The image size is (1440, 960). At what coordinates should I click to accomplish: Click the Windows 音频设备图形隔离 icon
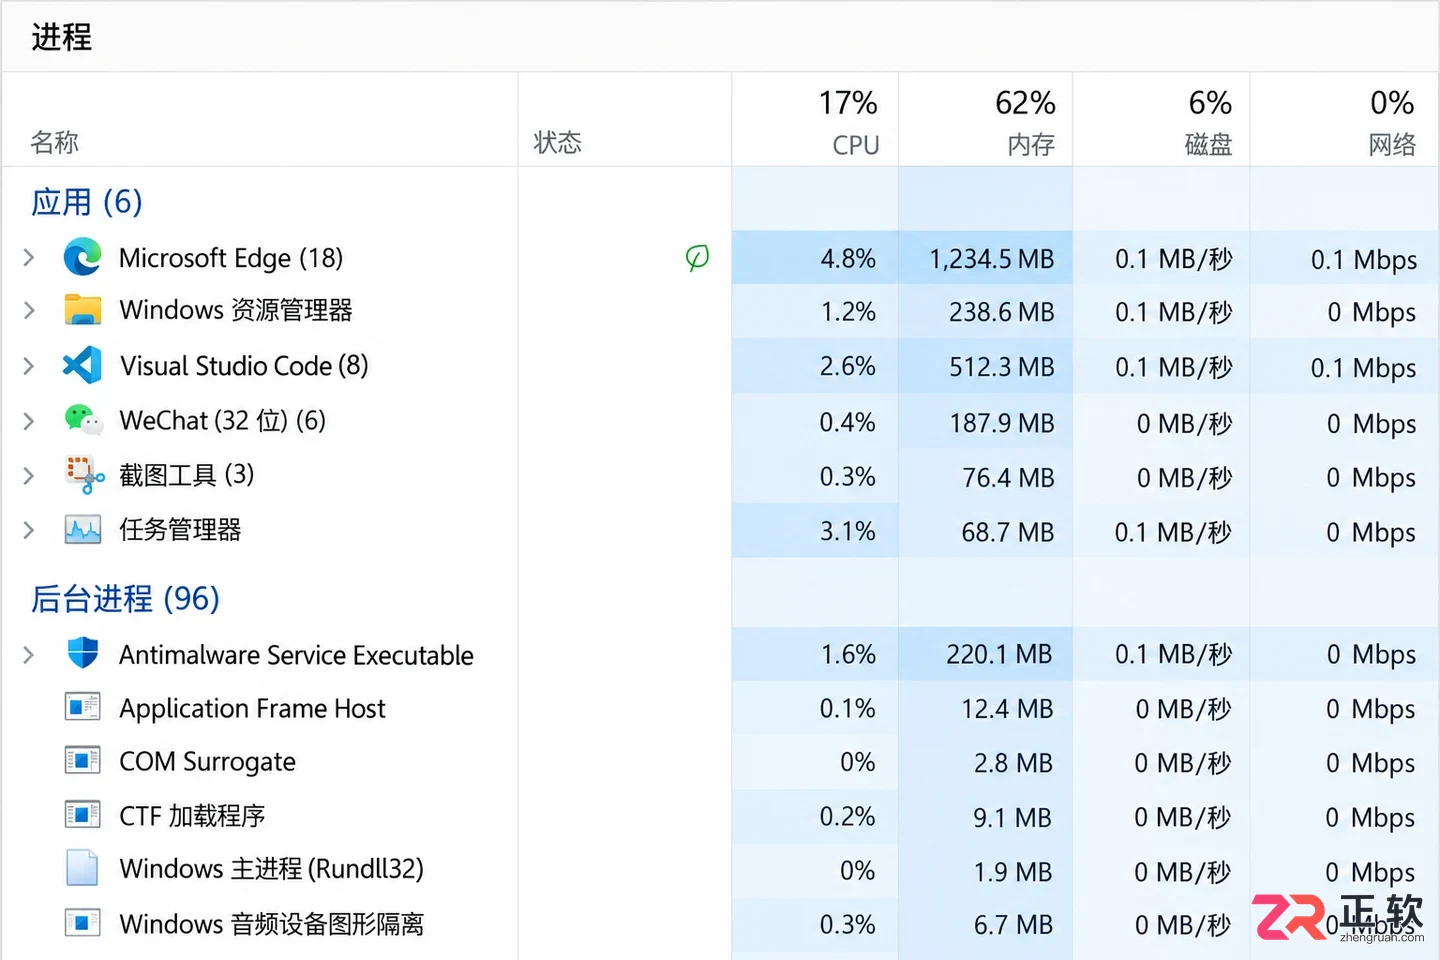[x=82, y=923]
